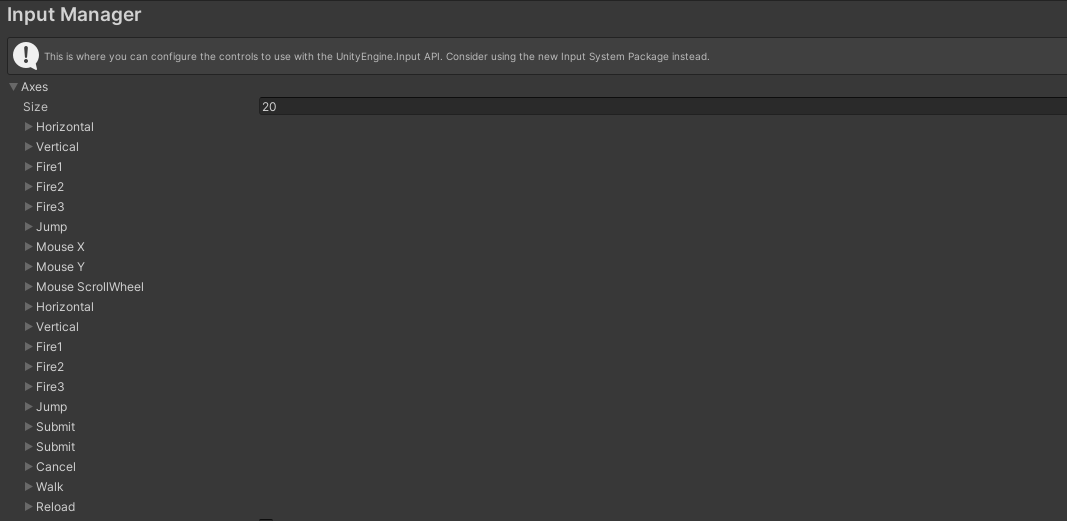The image size is (1067, 521).
Task: Expand the Fire3 axis listed below Mouse ScrollWheel
Action: click(x=29, y=386)
